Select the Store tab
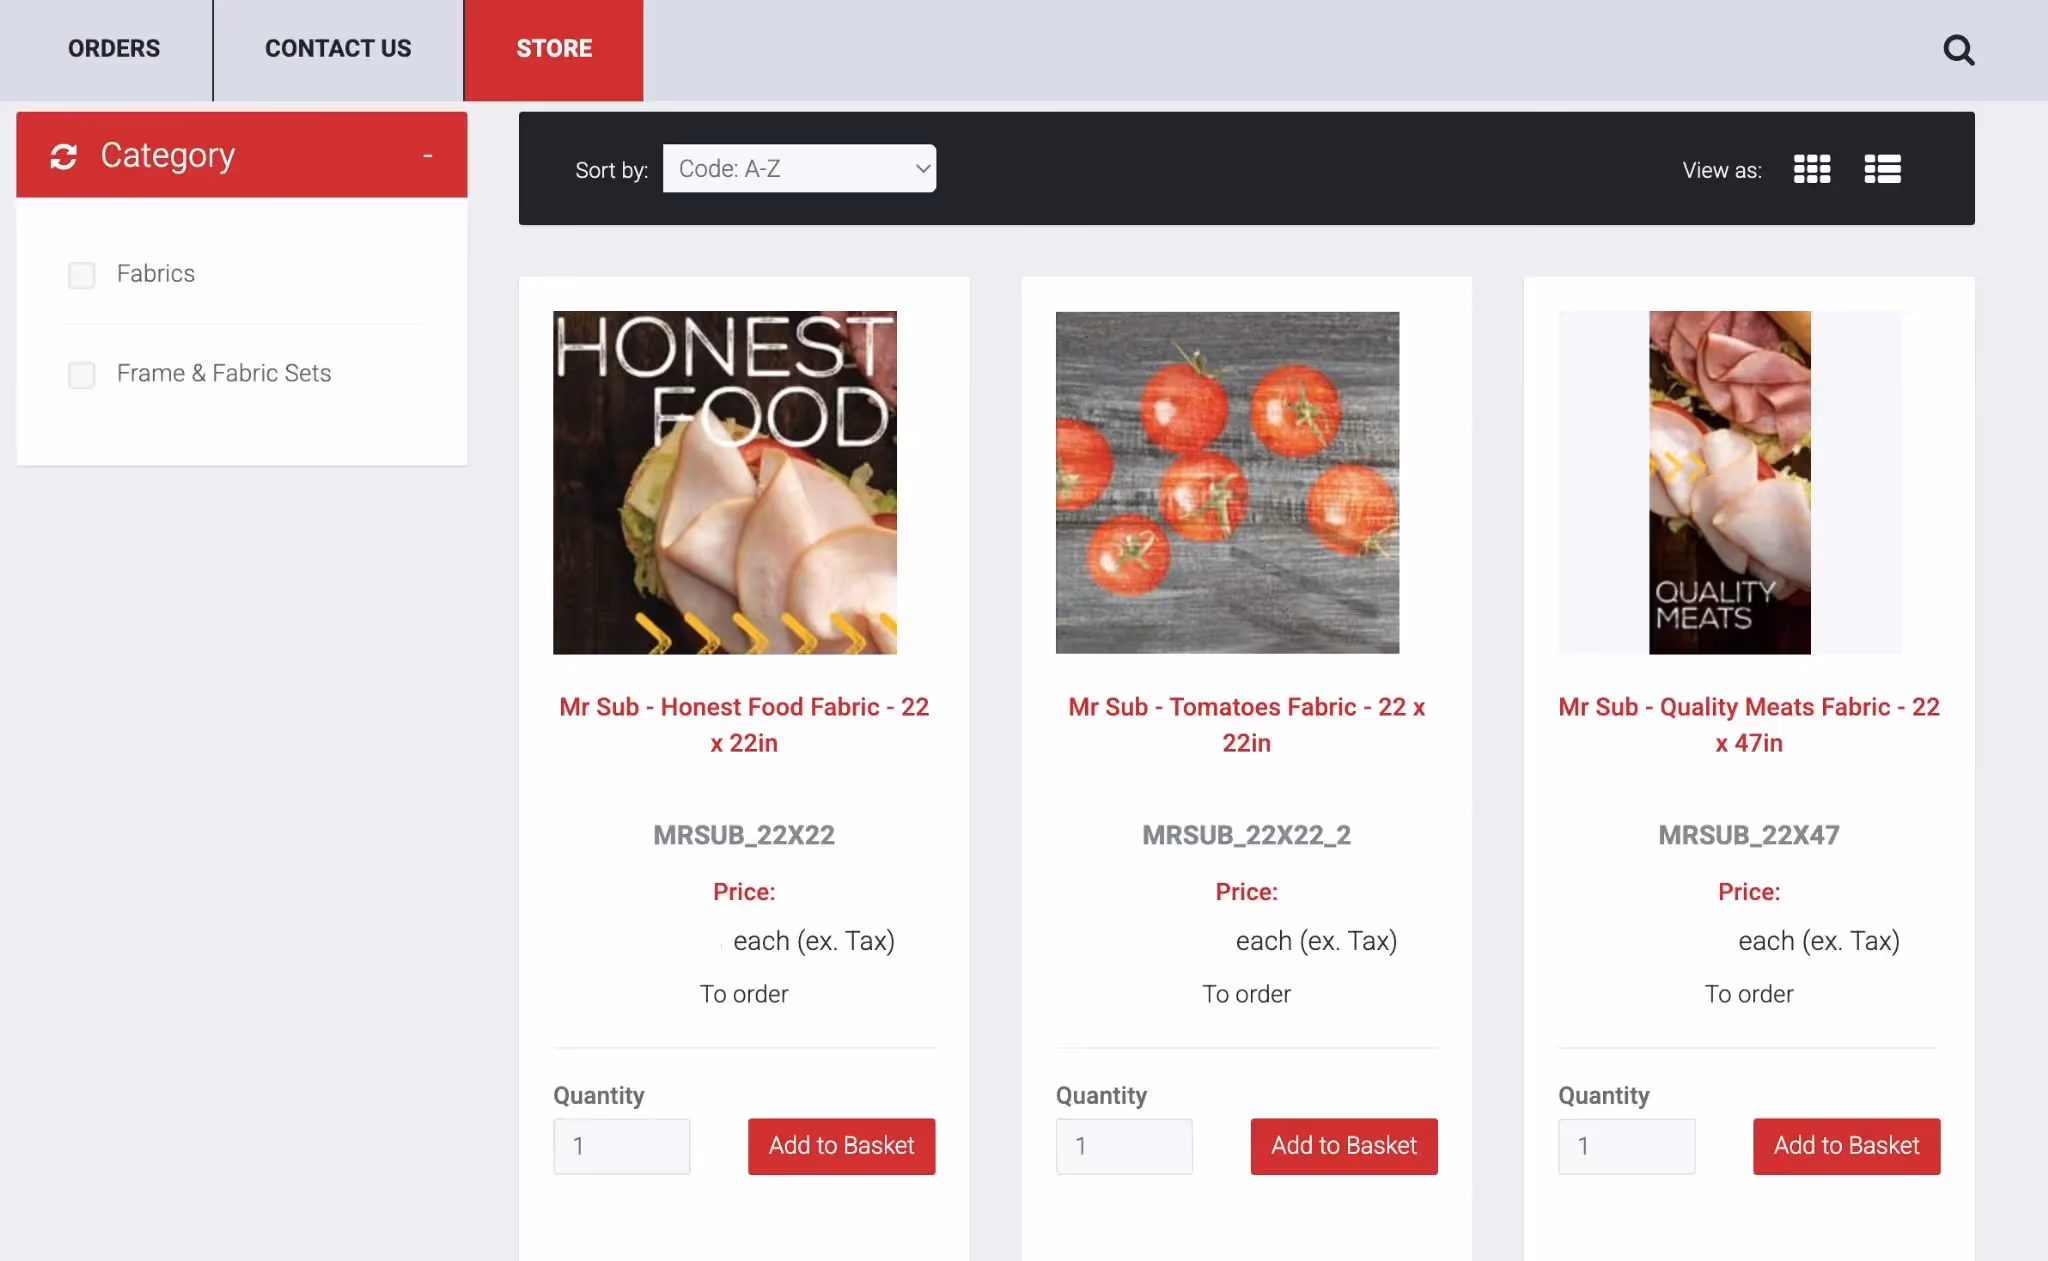Viewport: 2048px width, 1261px height. click(x=554, y=49)
